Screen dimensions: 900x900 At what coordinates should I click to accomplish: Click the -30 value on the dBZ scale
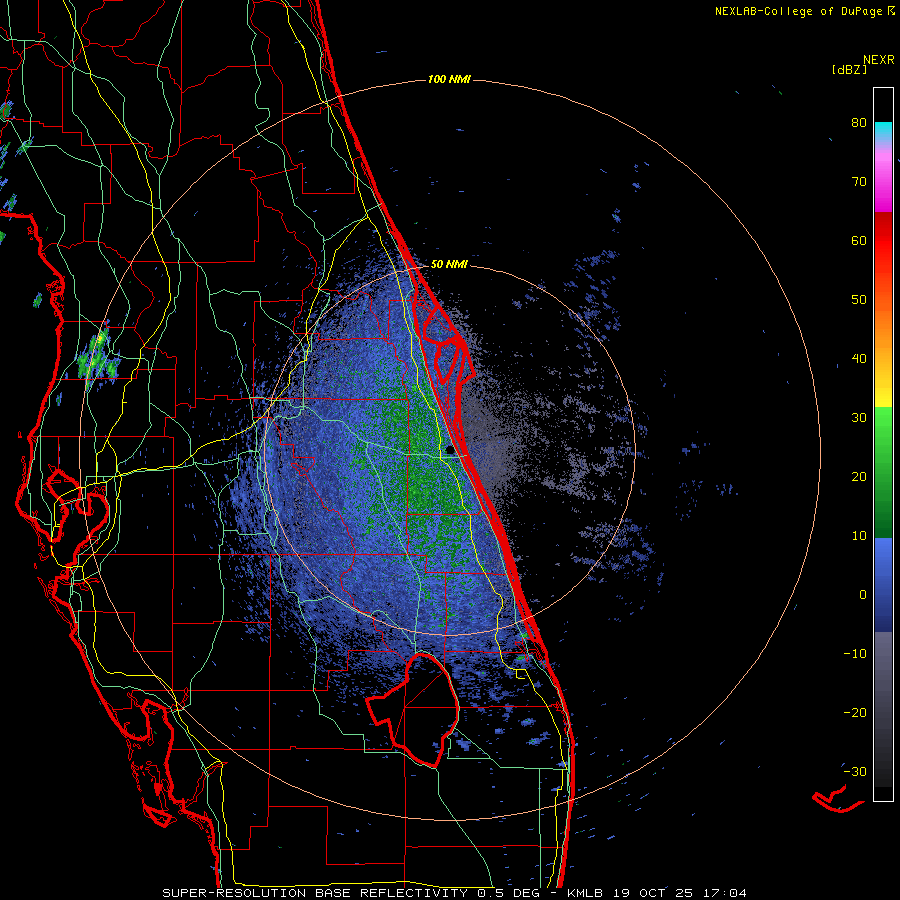coord(855,771)
